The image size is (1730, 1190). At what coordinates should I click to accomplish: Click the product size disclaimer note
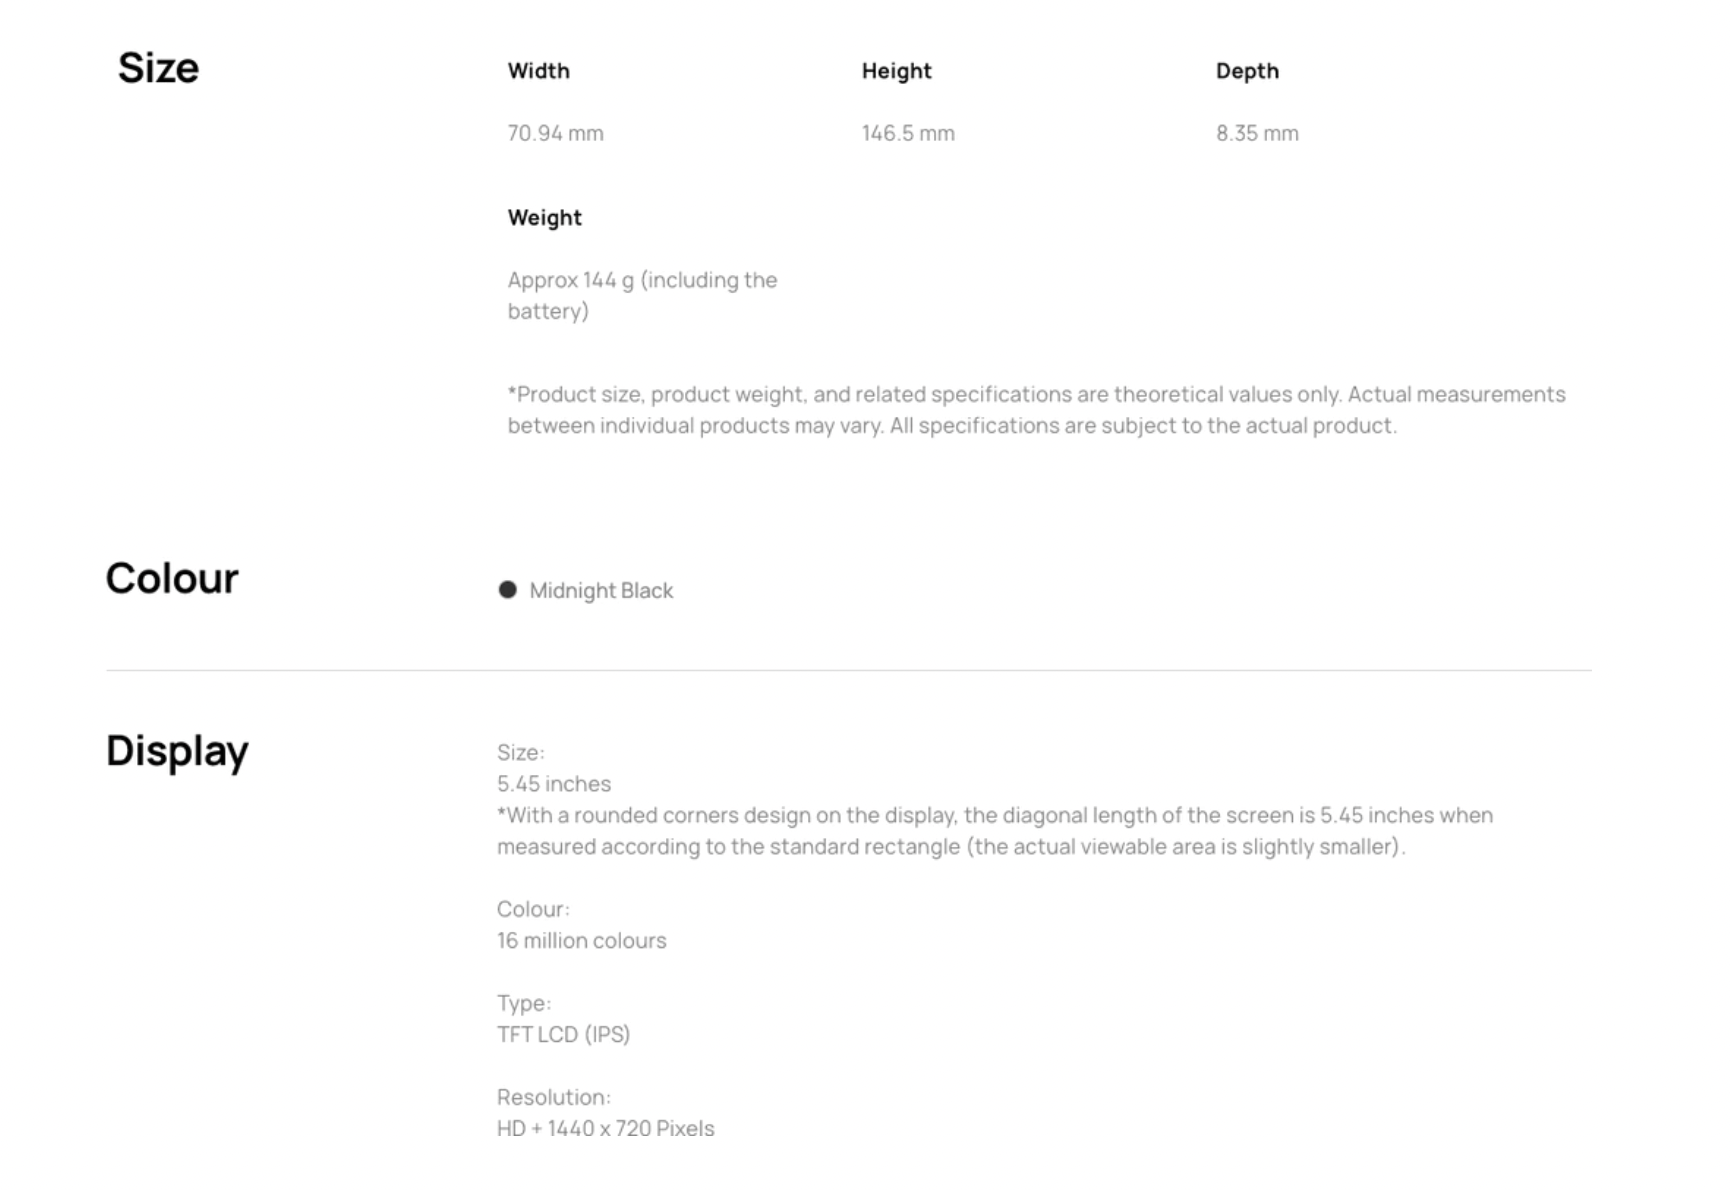coord(1036,410)
